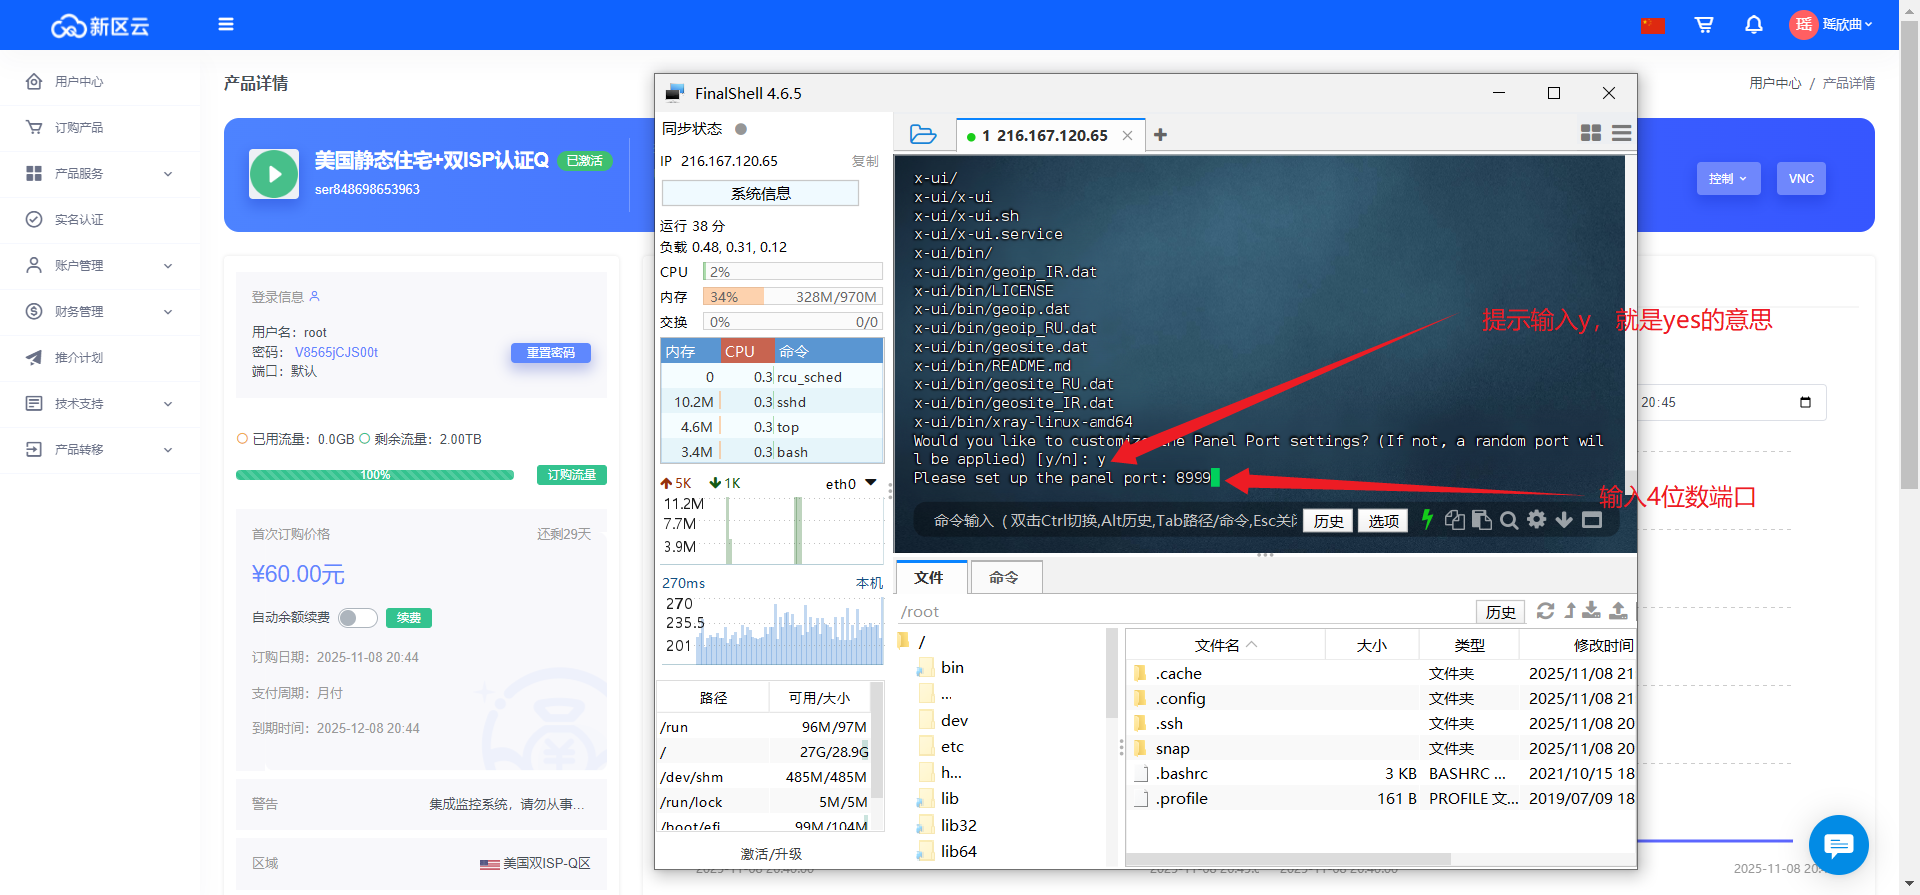Switch to grid layout view icon

tap(1590, 133)
